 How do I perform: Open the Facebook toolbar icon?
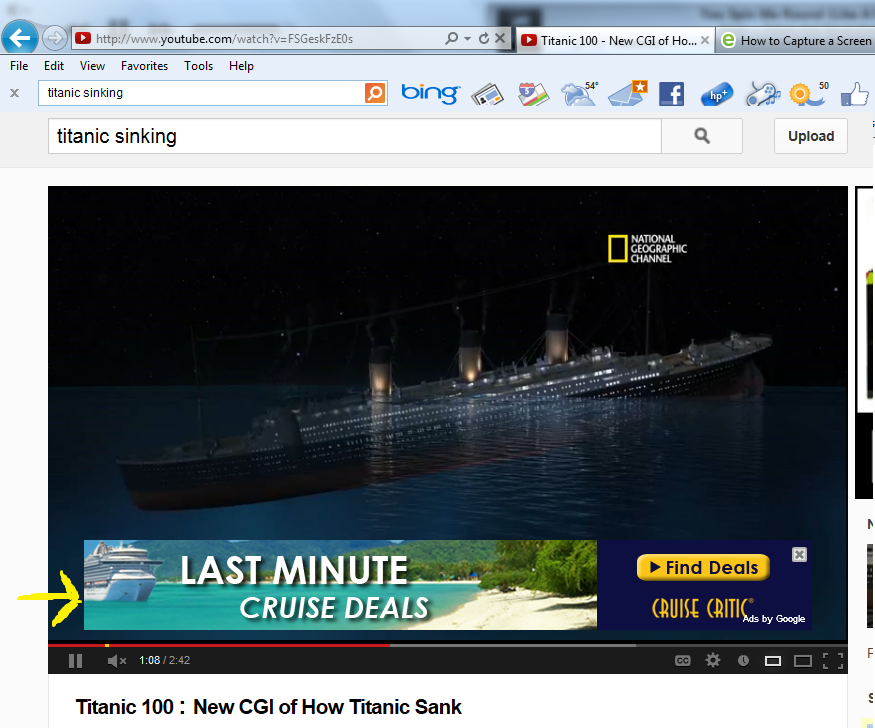coord(671,94)
